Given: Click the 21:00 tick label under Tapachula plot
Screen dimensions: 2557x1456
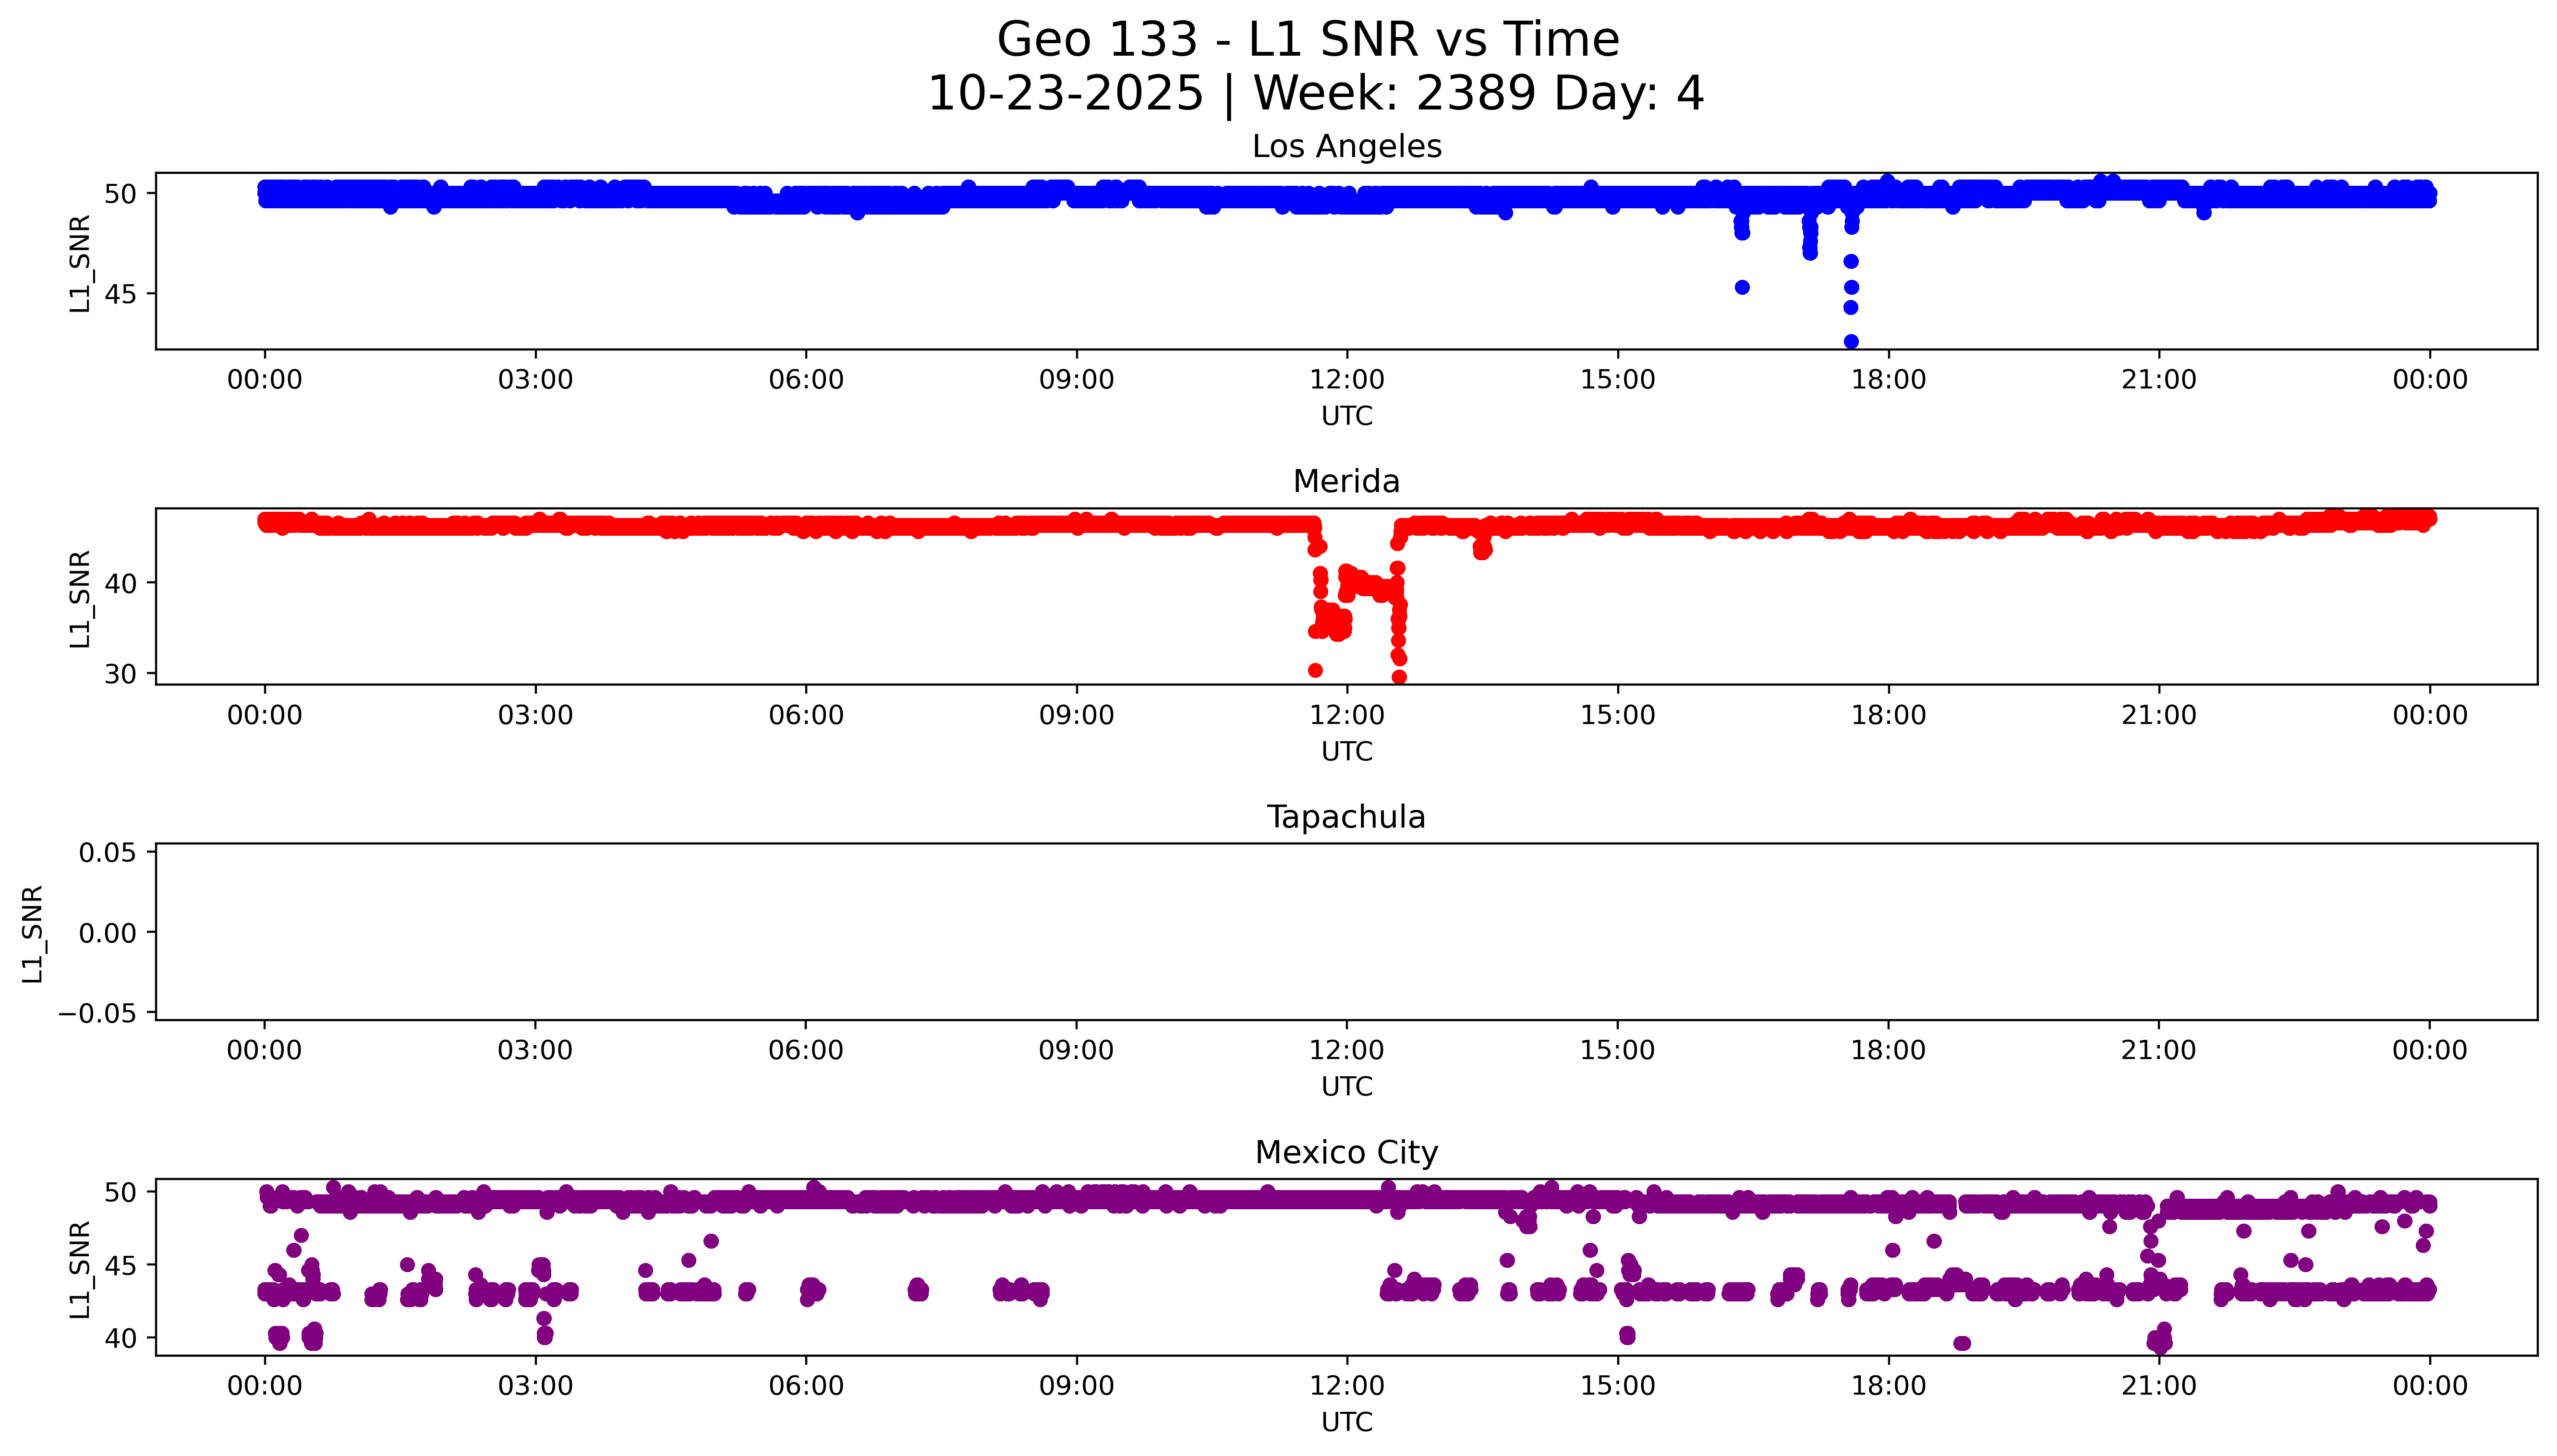Looking at the screenshot, I should tap(2158, 1050).
